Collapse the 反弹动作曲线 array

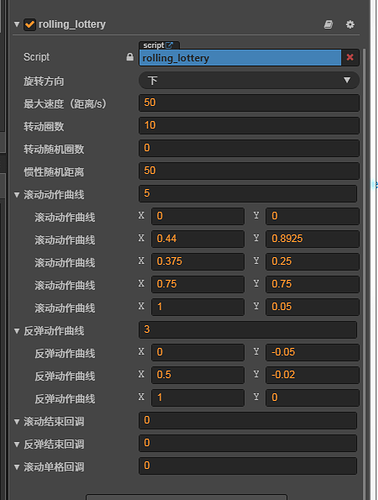click(17, 331)
